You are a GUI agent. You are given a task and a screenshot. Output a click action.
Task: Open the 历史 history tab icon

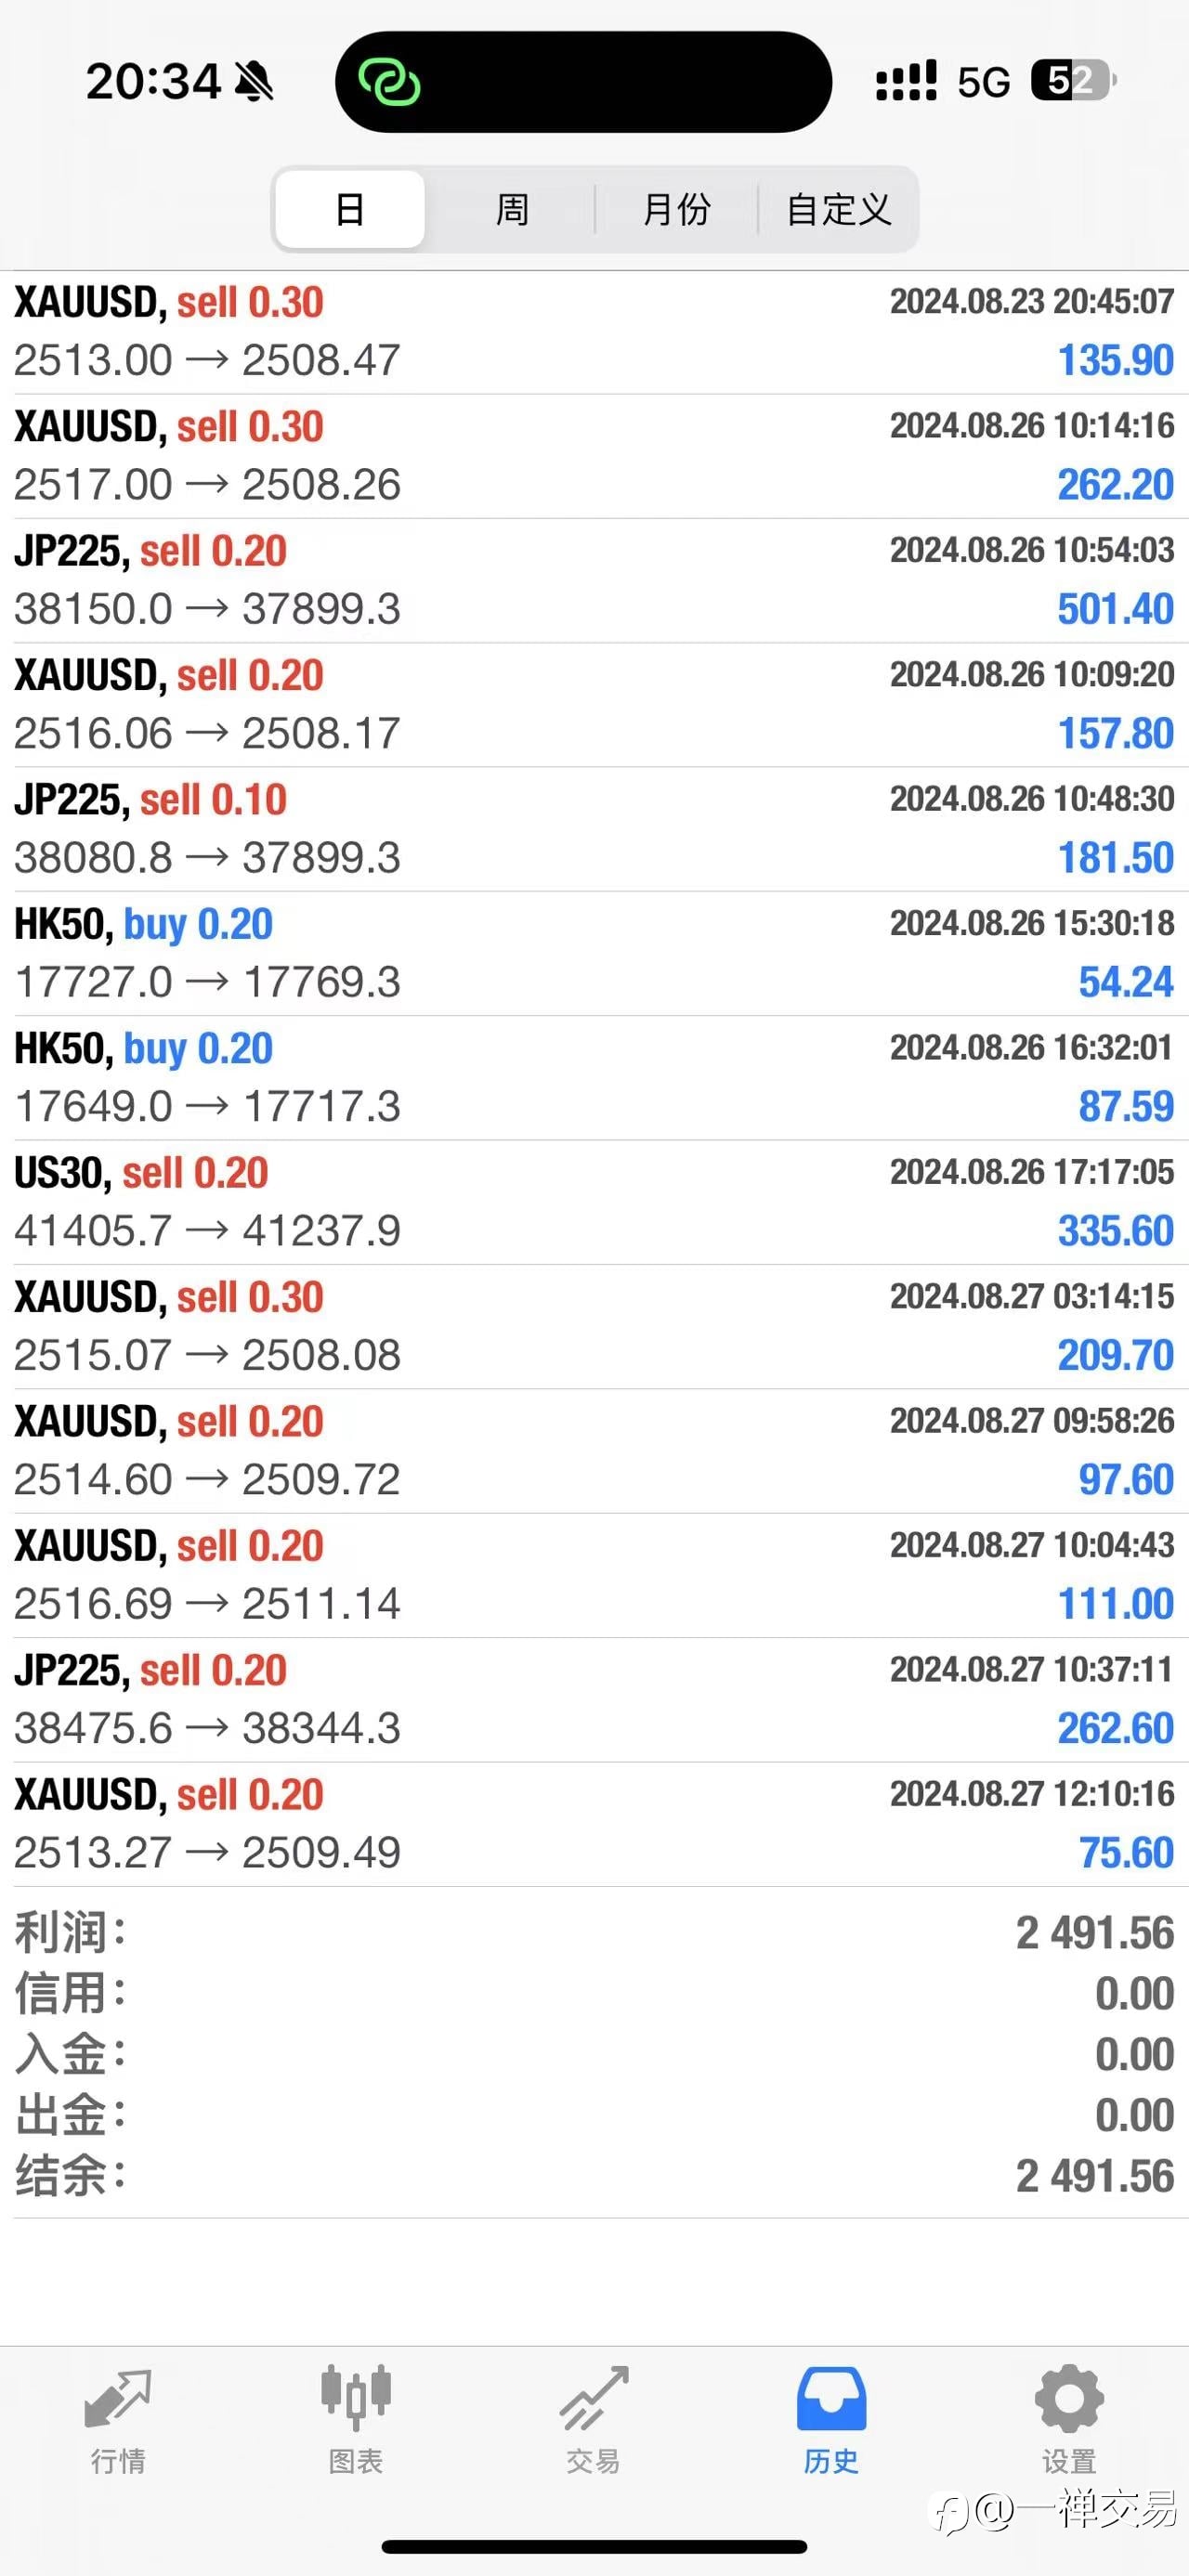(x=831, y=2398)
